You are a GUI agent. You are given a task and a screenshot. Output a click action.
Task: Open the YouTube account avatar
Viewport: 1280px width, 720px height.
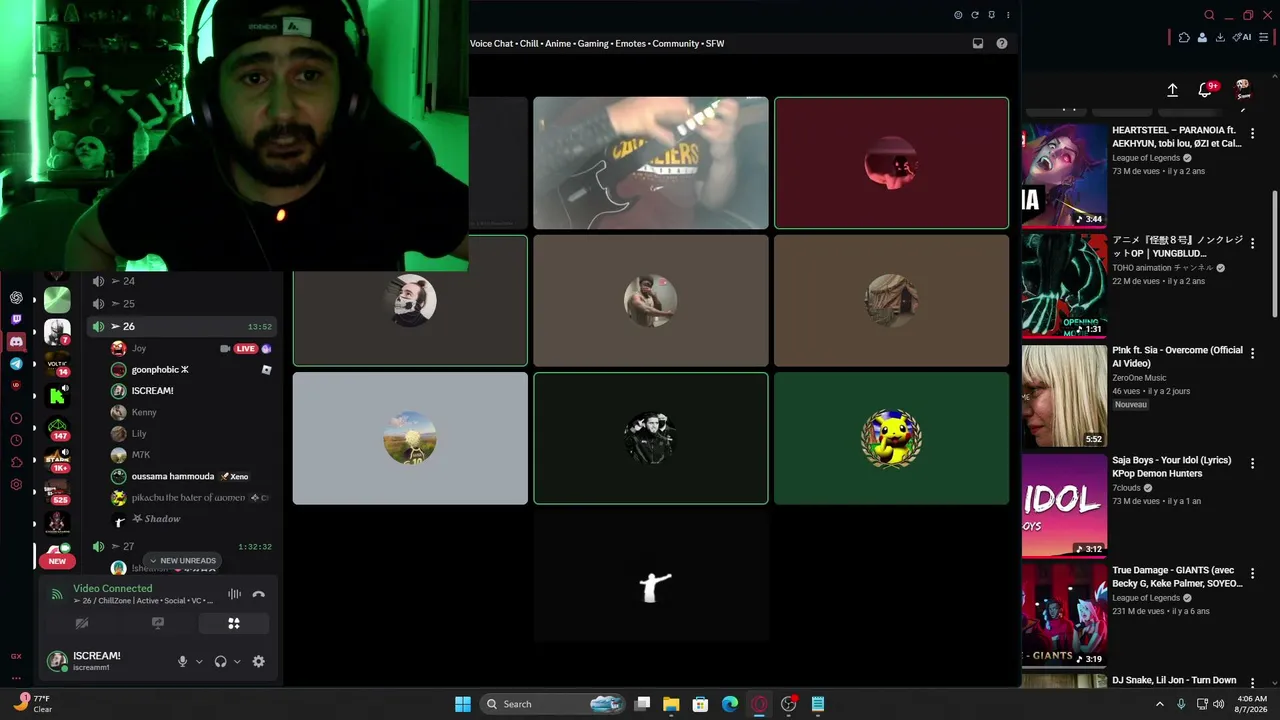(x=1243, y=90)
